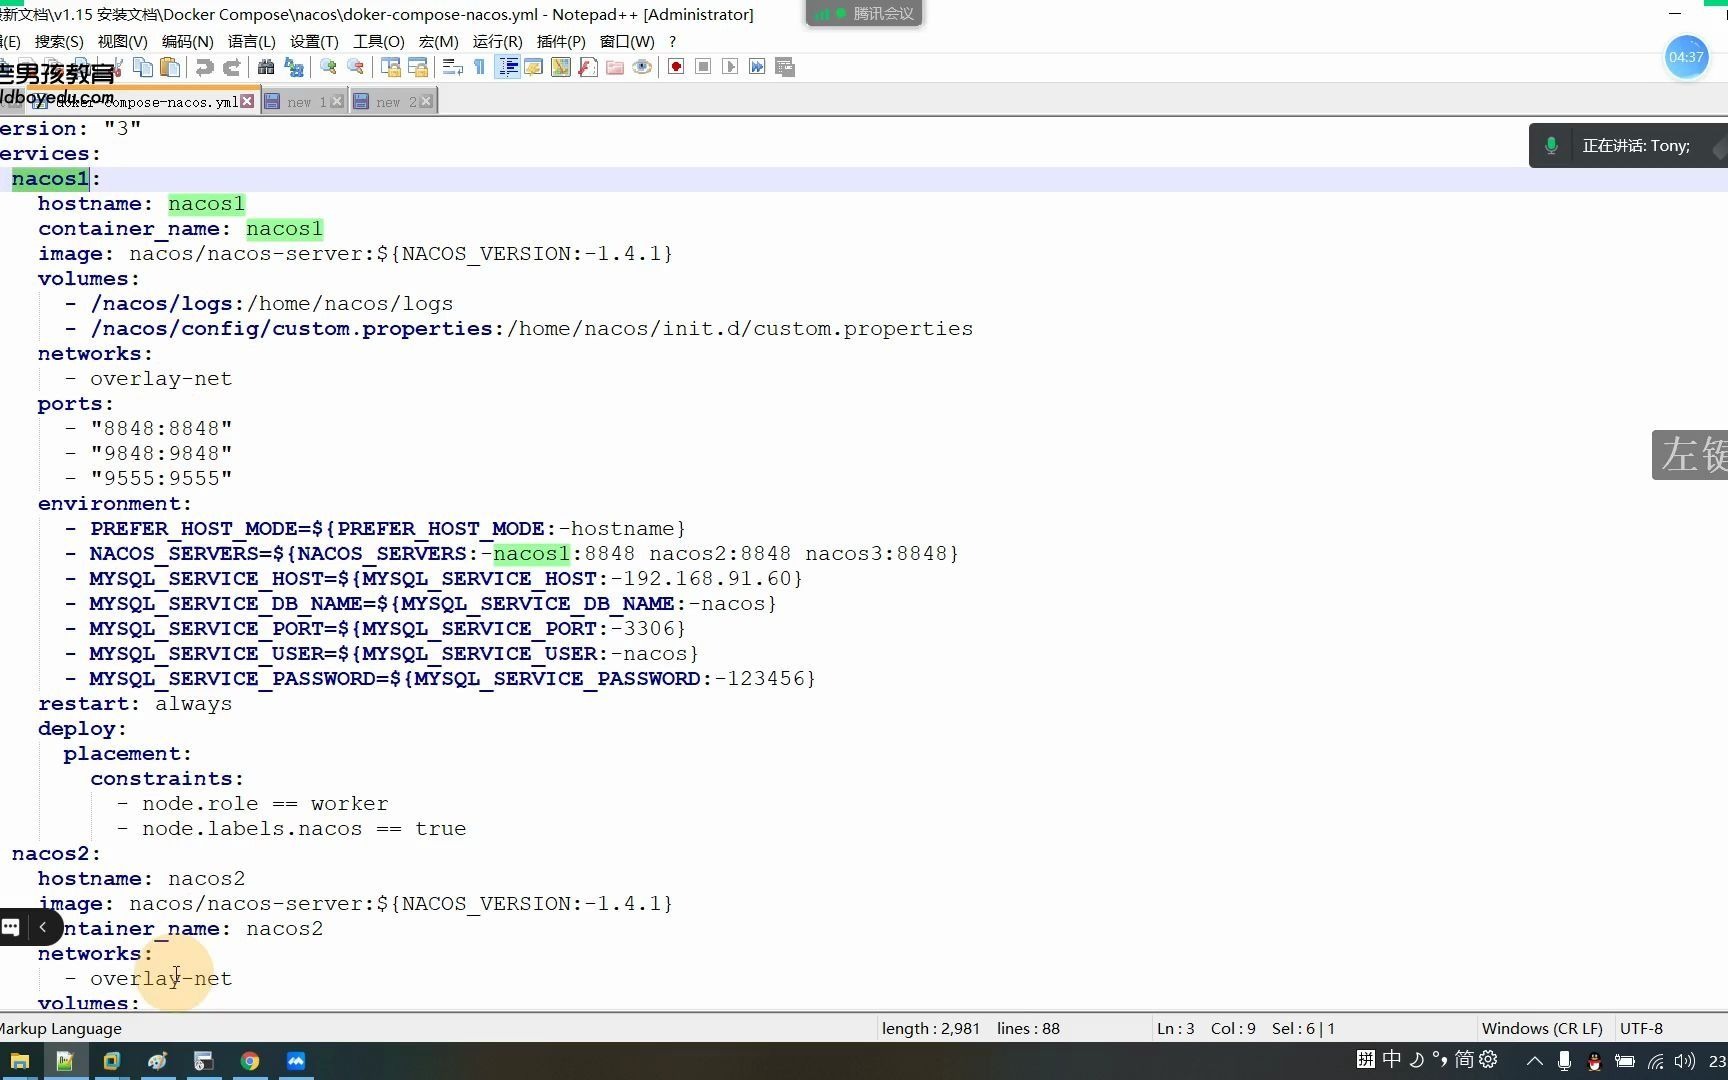
Task: Toggle the 中 Chinese input mode indicator
Action: 1392,1059
